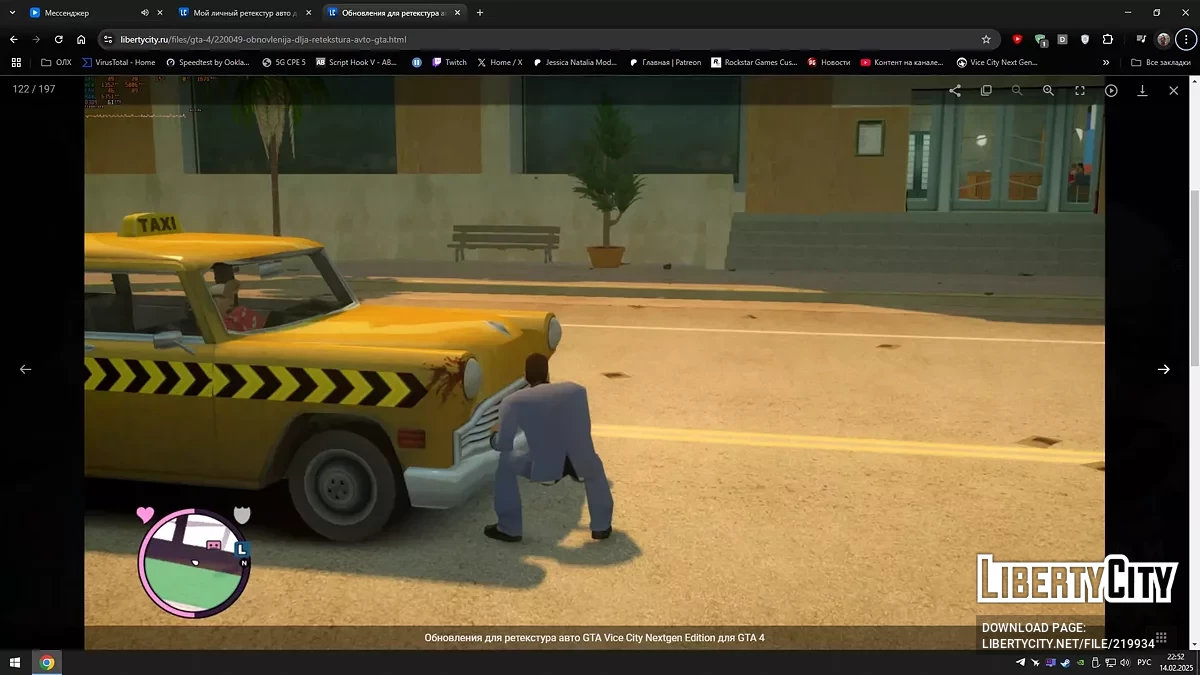
Task: Expand the tab search dropdown arrow
Action: pos(11,13)
